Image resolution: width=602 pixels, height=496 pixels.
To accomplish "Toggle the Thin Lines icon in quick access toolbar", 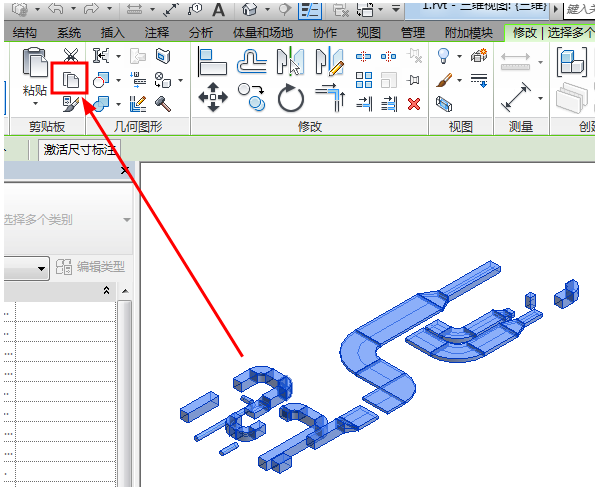I will (x=309, y=10).
